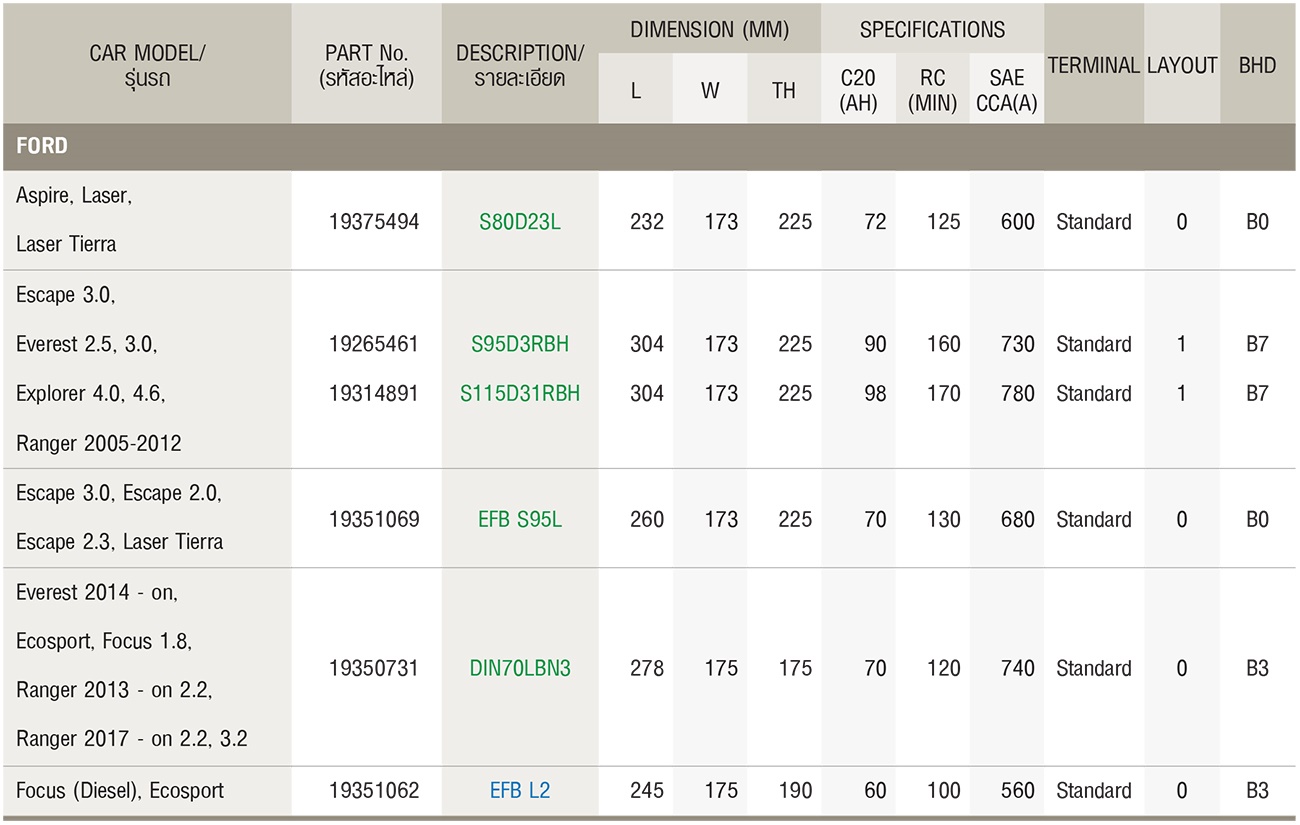Click CCA value 560 in EFB L2 row
Viewport: 1300px width, 825px height.
click(1018, 791)
